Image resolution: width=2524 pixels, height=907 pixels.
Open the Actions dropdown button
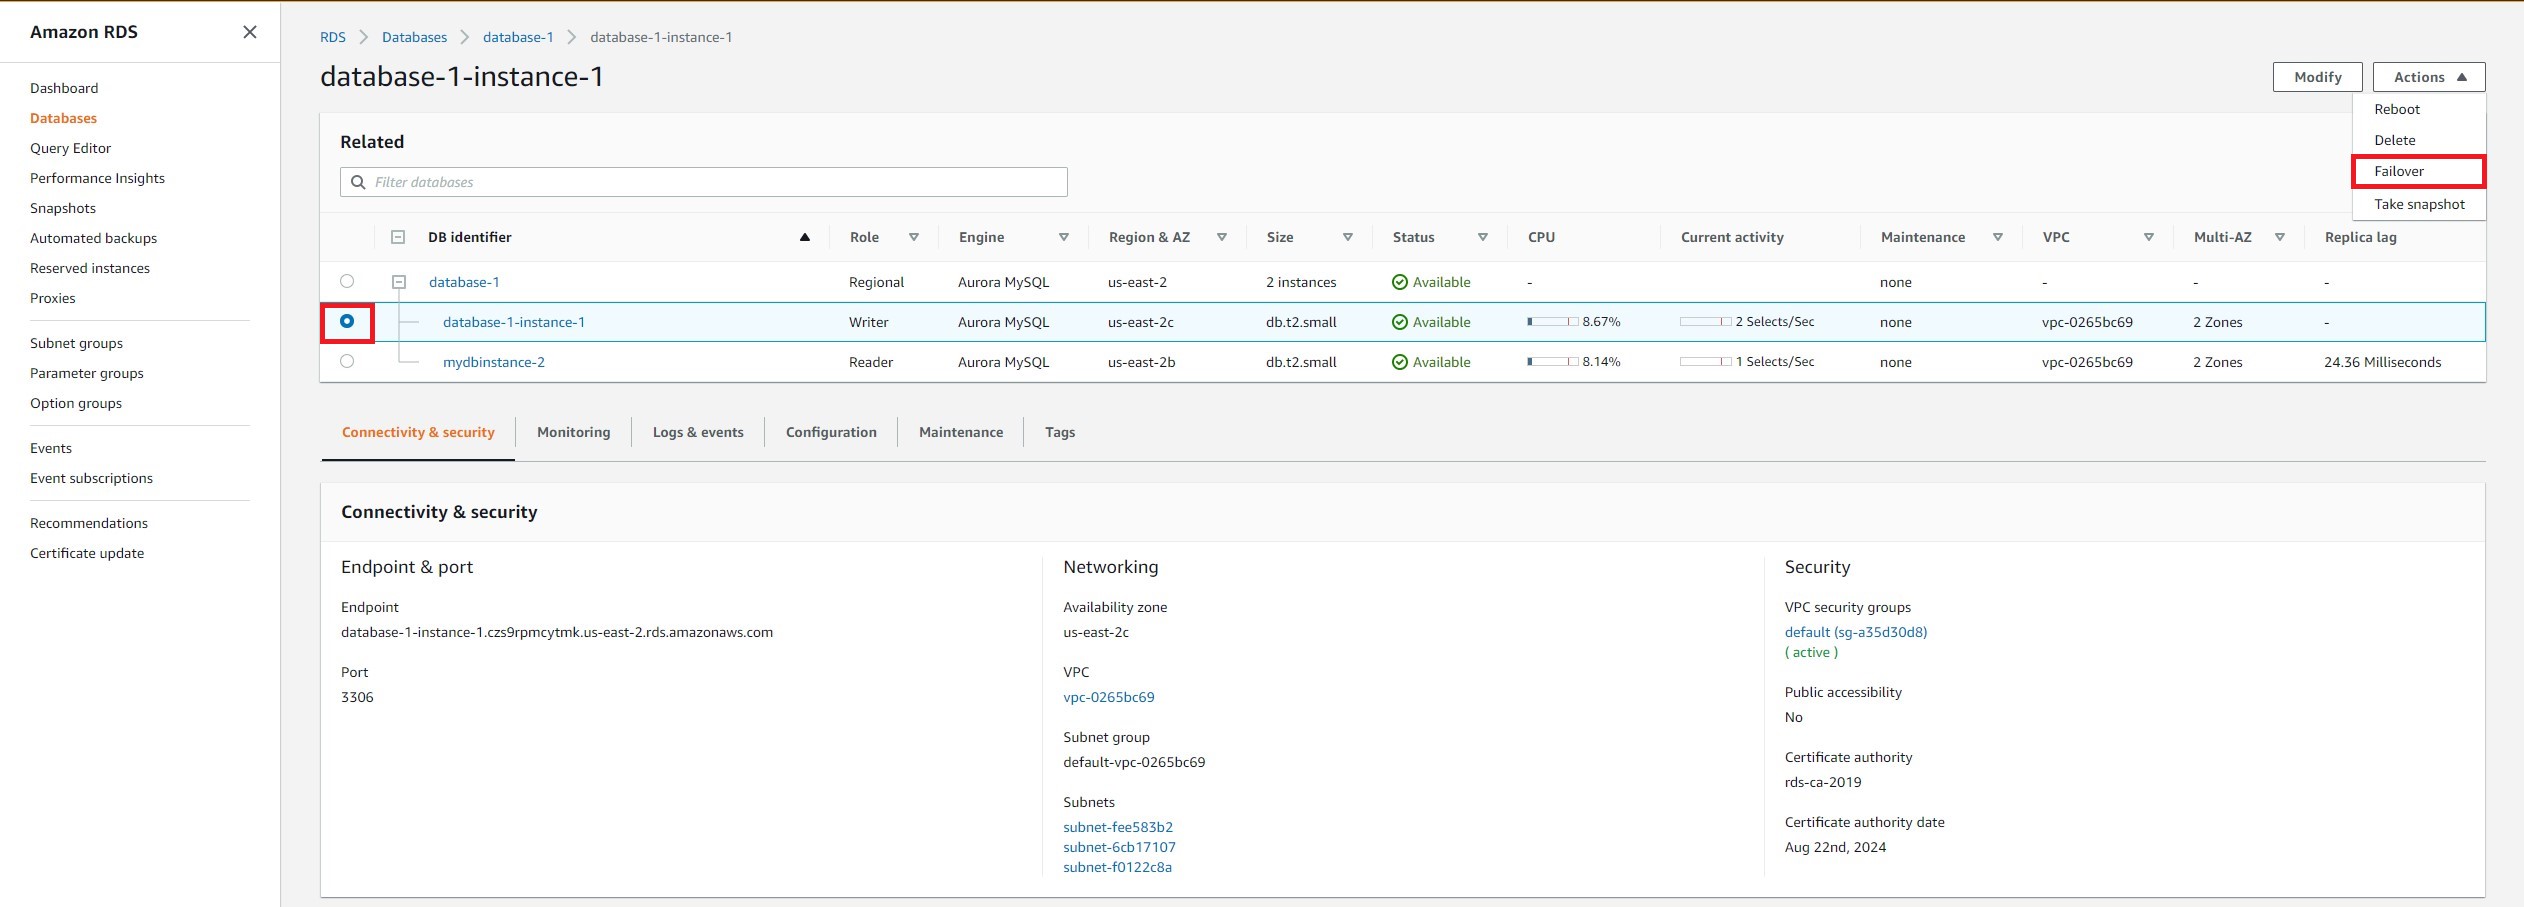point(2429,77)
